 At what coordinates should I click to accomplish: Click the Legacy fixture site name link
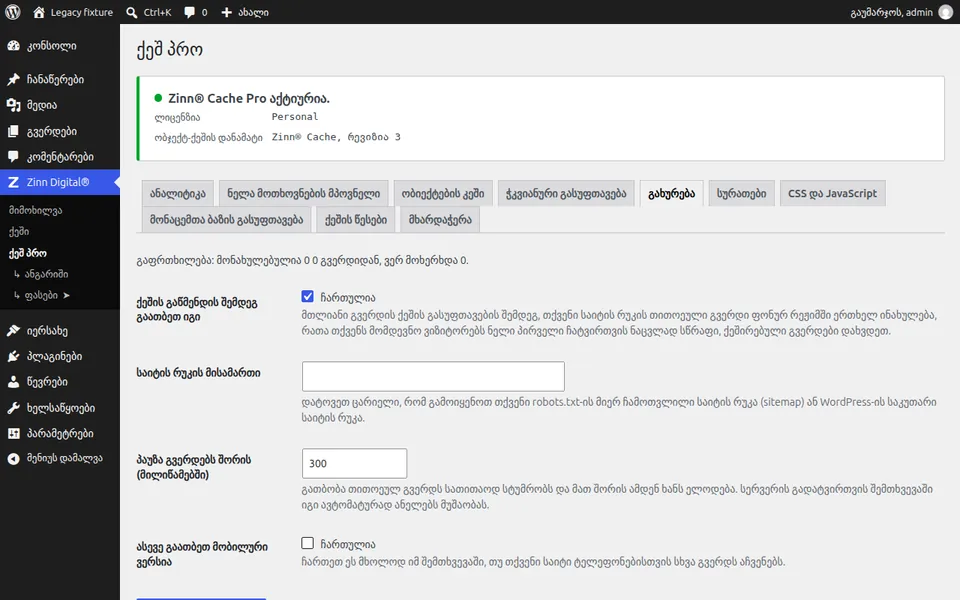(x=82, y=12)
